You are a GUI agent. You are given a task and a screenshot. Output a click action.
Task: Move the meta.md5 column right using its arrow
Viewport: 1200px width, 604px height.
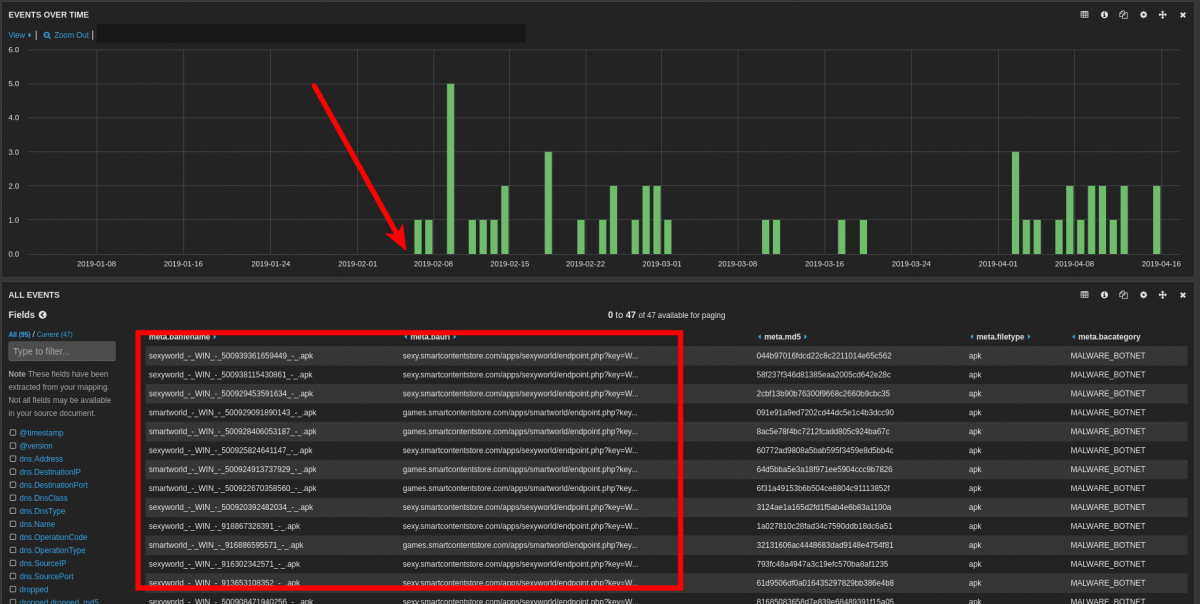click(x=805, y=337)
